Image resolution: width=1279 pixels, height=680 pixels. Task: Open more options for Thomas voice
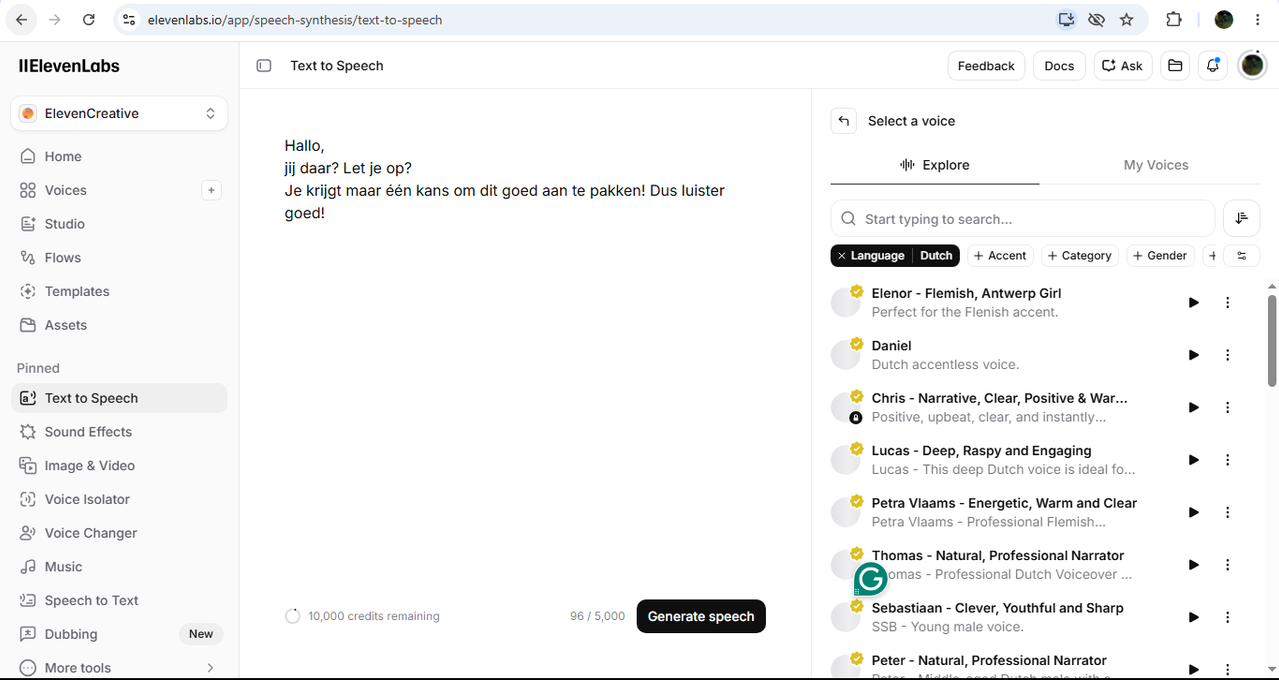pos(1228,565)
